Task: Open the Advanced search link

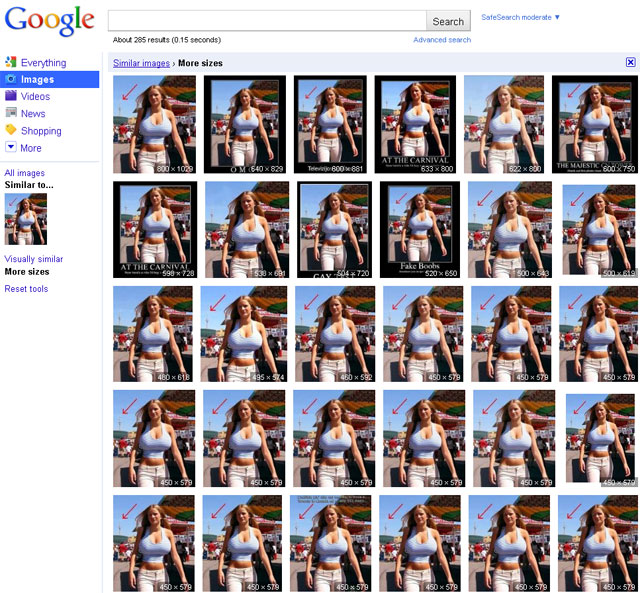Action: coord(441,40)
